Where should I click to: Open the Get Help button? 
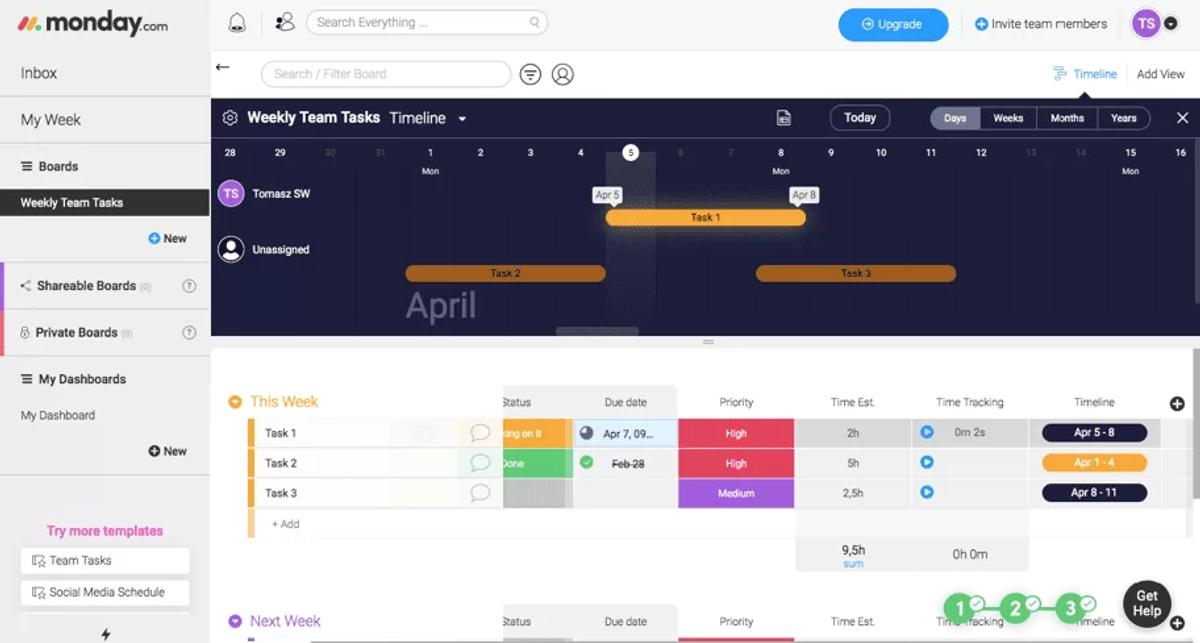click(1147, 604)
